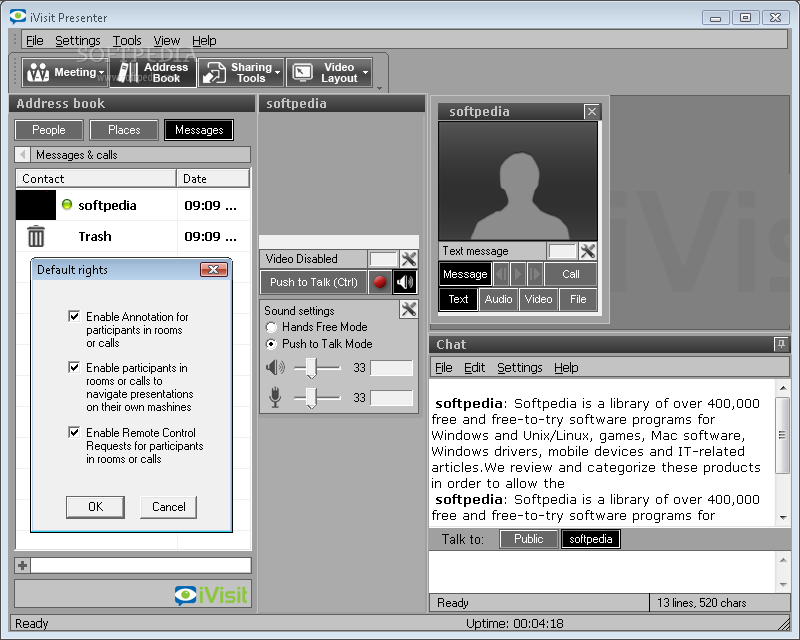Pin the Chat panel
The image size is (800, 640).
tap(781, 344)
